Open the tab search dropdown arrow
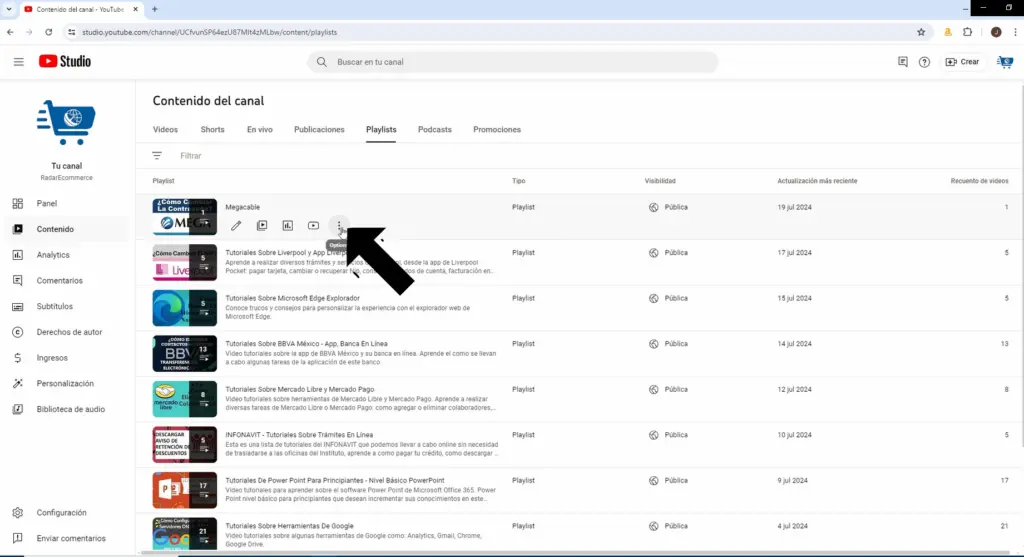 pos(8,9)
